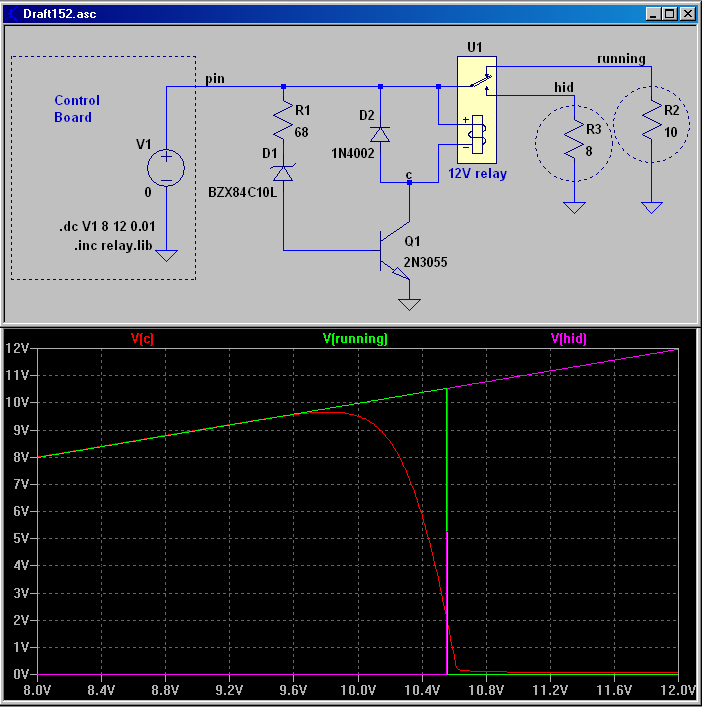Select the R2 resistor symbol

[652, 119]
